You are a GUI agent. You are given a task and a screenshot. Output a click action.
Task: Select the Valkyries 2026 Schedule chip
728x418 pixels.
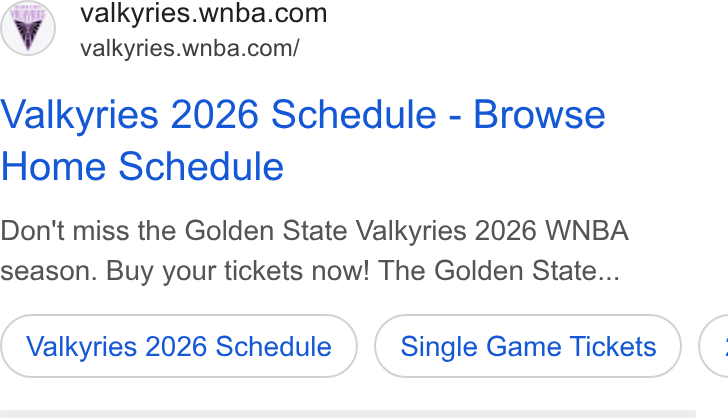point(179,346)
